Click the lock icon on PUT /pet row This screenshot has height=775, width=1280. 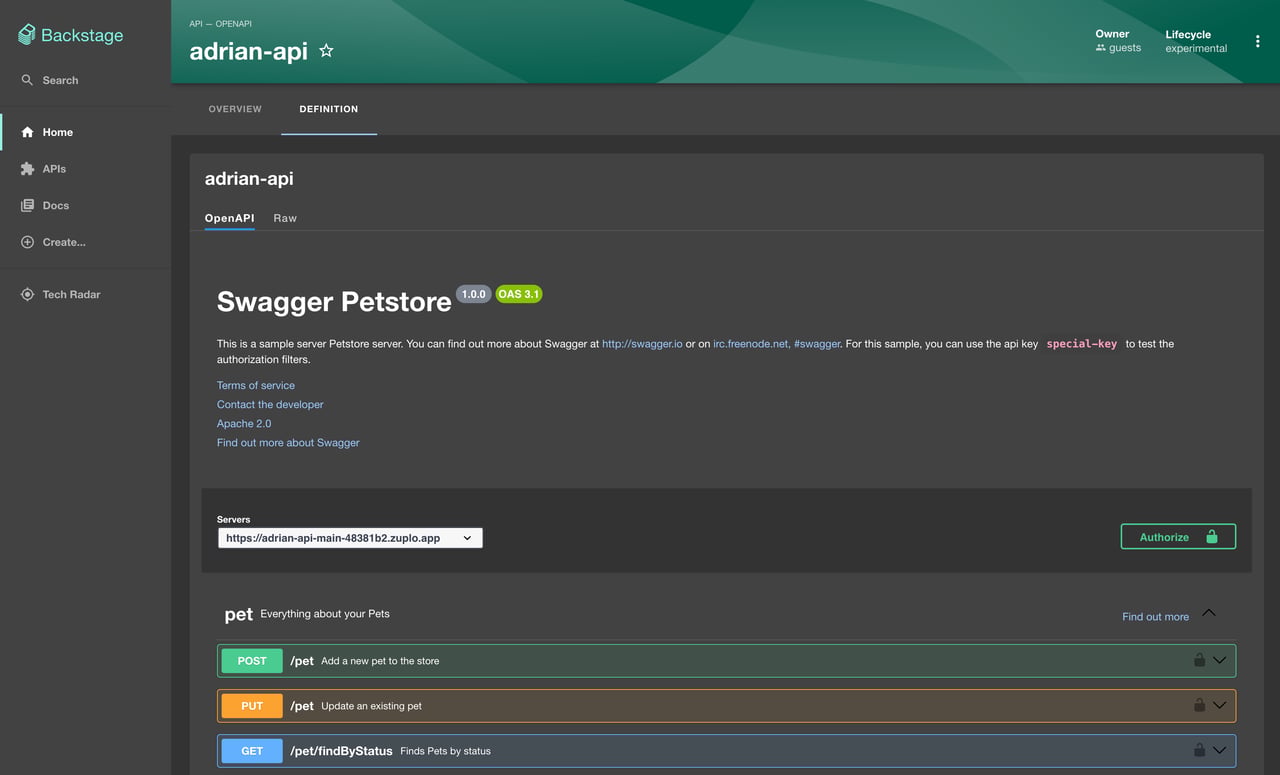pos(1198,705)
